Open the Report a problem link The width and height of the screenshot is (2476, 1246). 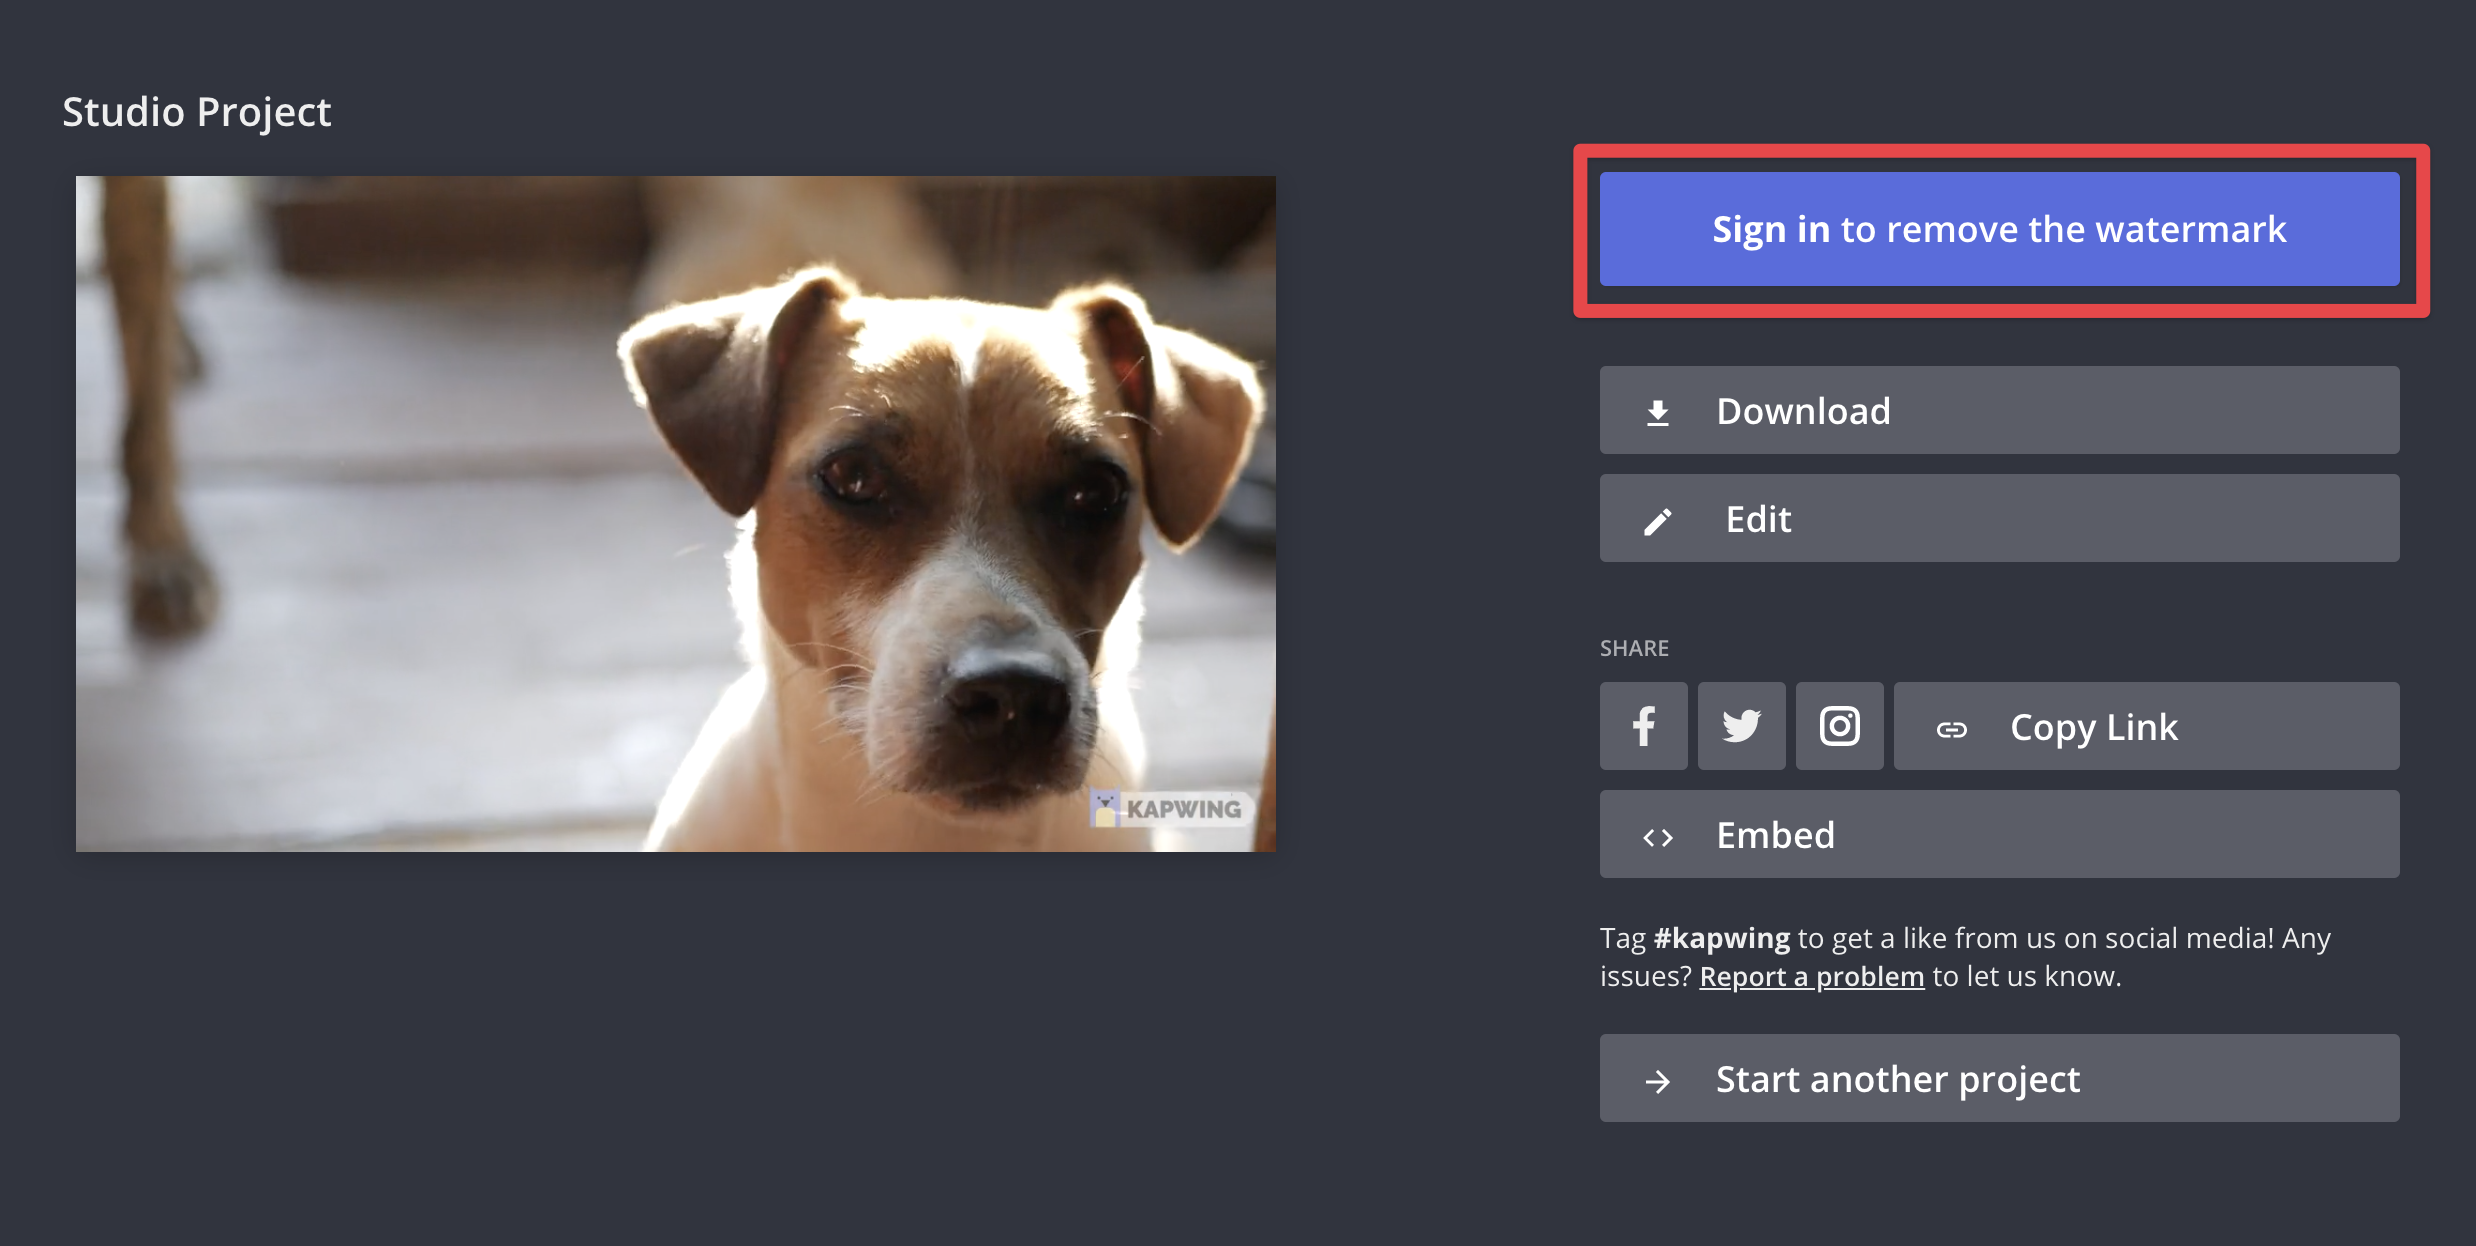[x=1811, y=976]
